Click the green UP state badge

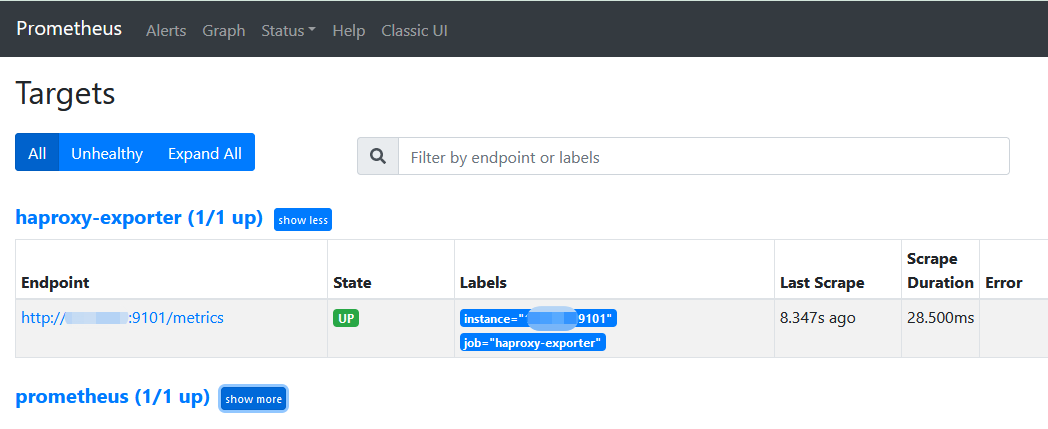(346, 318)
